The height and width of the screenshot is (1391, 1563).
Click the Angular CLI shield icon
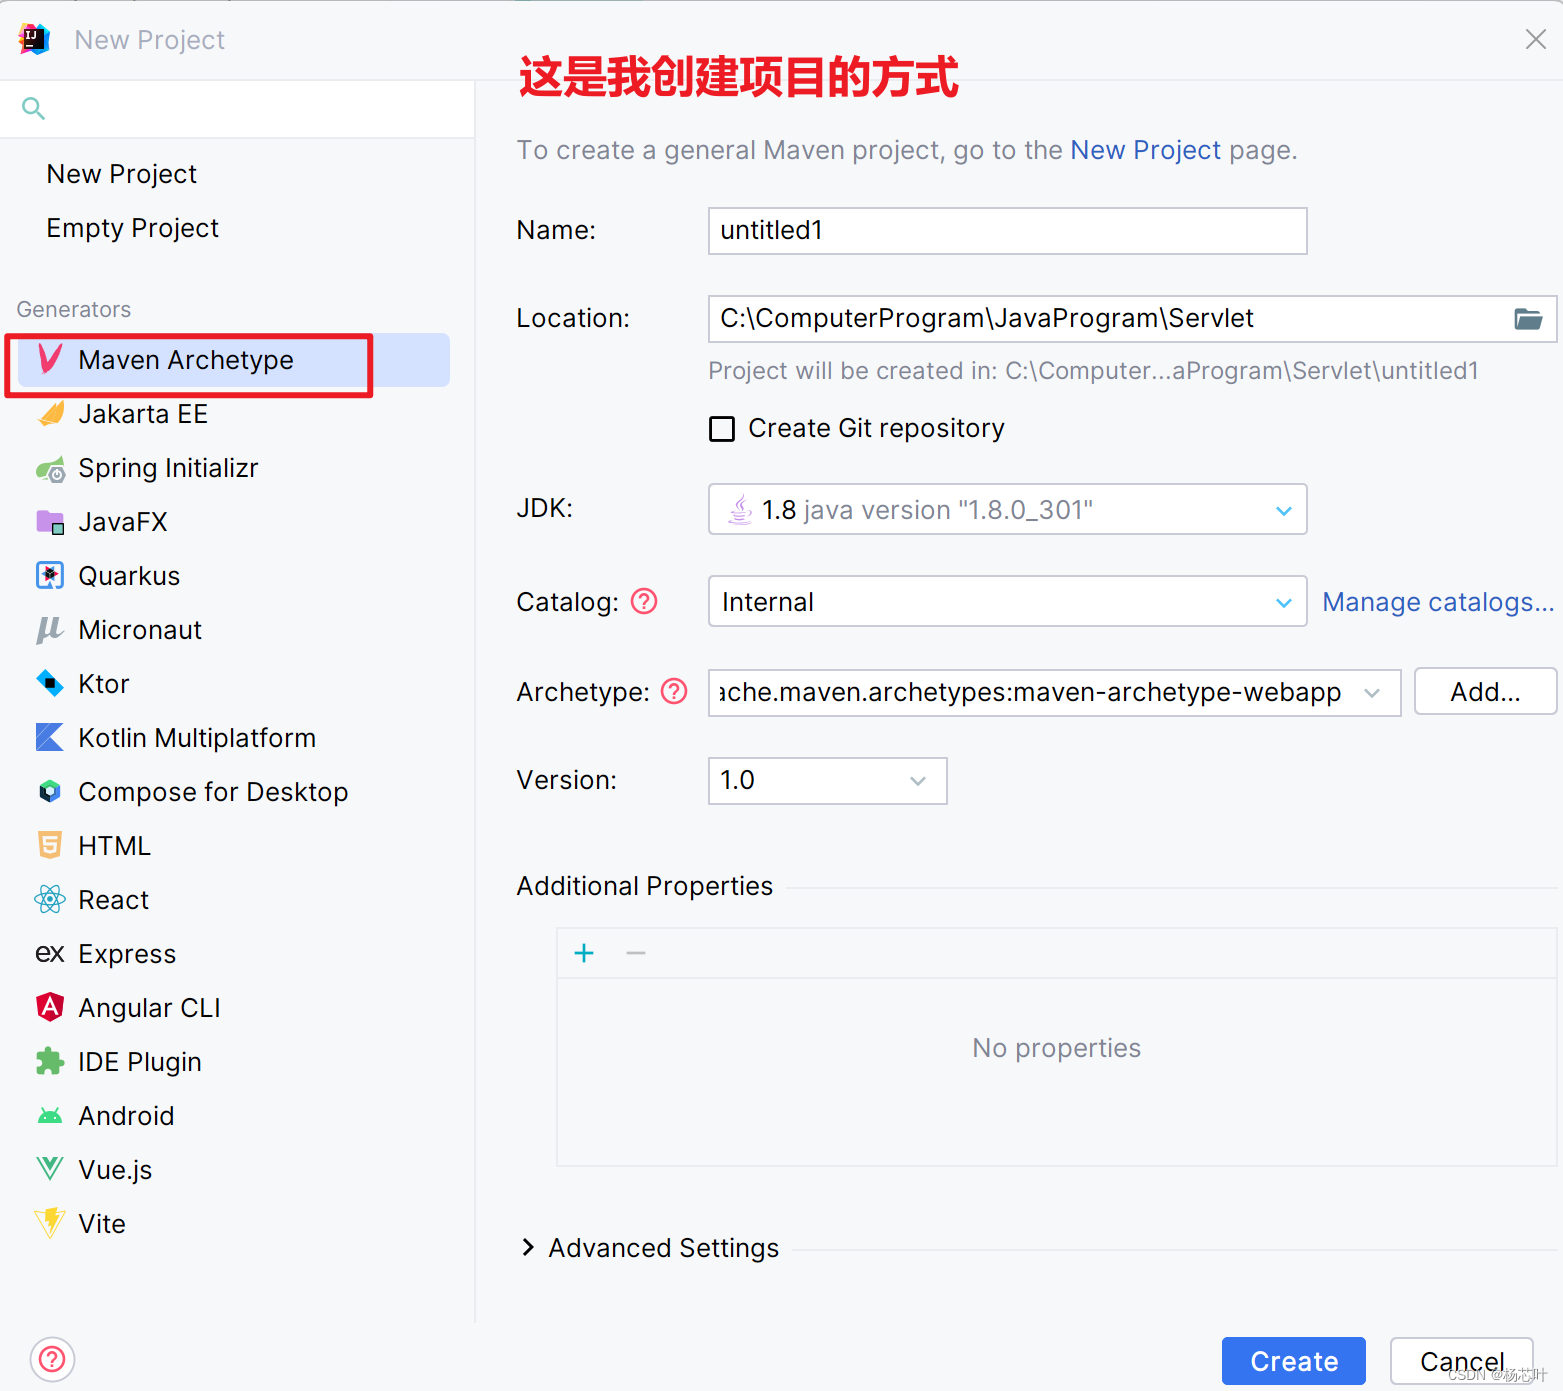click(x=50, y=1007)
